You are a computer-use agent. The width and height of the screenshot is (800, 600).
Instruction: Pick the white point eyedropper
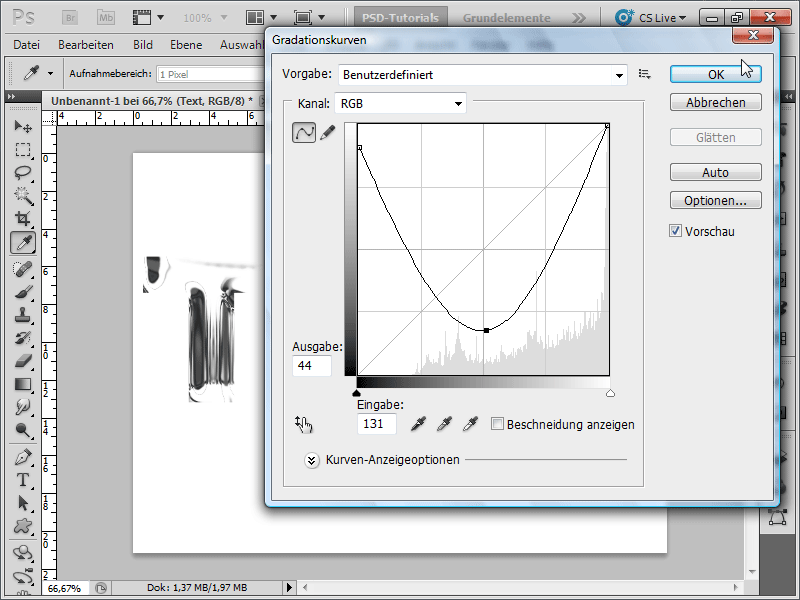(470, 423)
